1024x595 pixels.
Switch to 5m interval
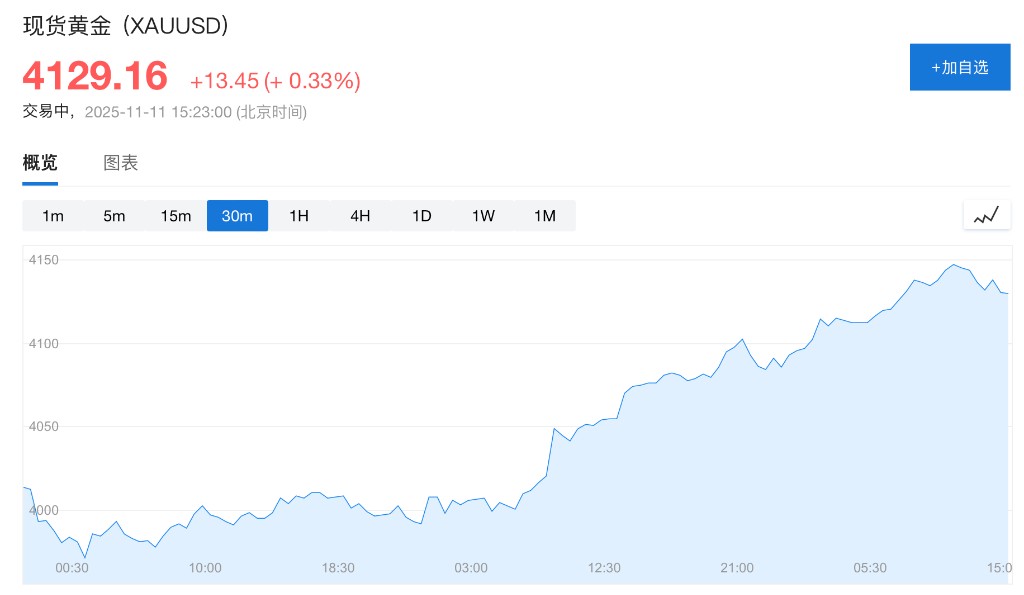tap(114, 216)
